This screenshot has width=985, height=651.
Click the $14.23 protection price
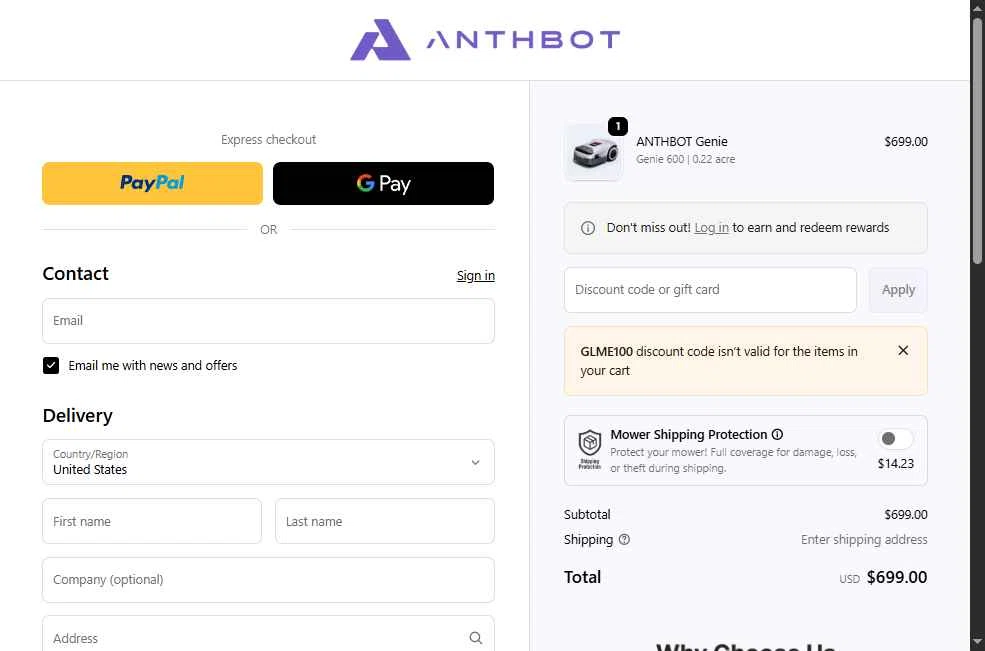tap(895, 464)
